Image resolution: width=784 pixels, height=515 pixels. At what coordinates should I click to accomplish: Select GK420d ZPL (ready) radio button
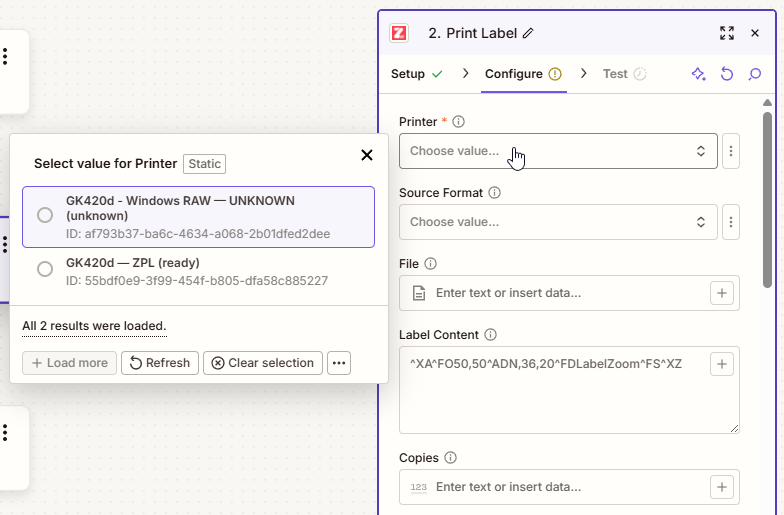[45, 269]
